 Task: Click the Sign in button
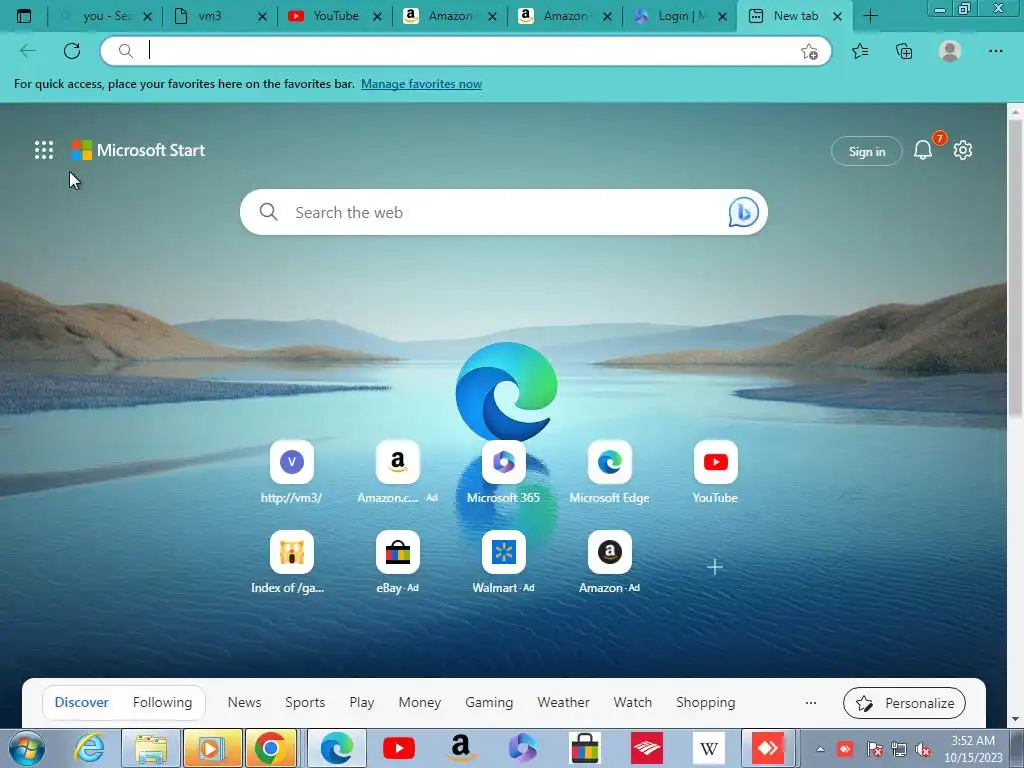[x=867, y=151]
